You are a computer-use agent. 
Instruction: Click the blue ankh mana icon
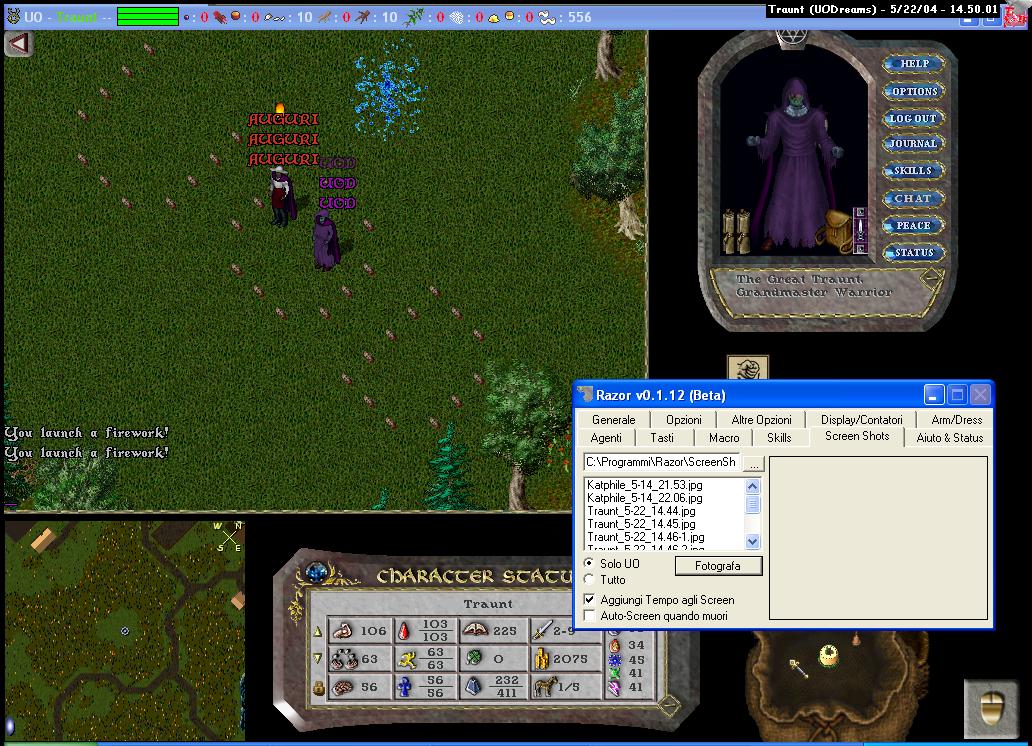tap(405, 687)
